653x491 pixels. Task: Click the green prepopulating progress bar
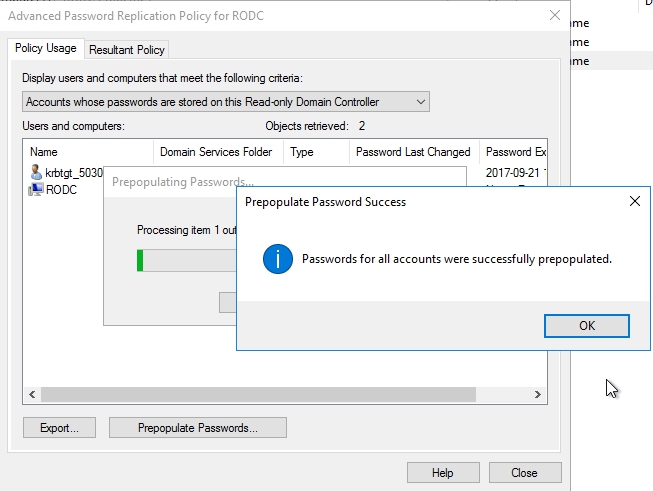pyautogui.click(x=141, y=261)
